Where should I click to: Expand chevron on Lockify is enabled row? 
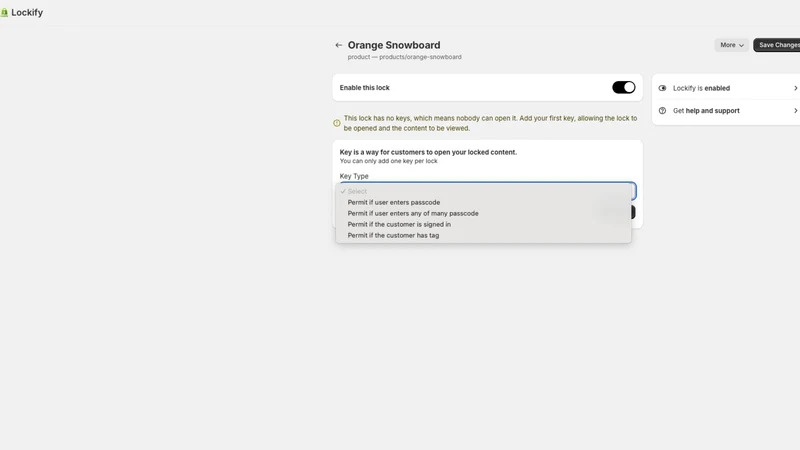point(795,88)
